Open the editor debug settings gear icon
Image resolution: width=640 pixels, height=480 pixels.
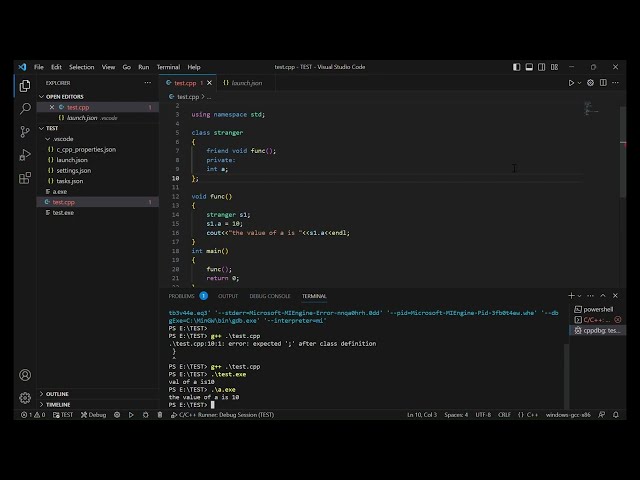pos(590,83)
